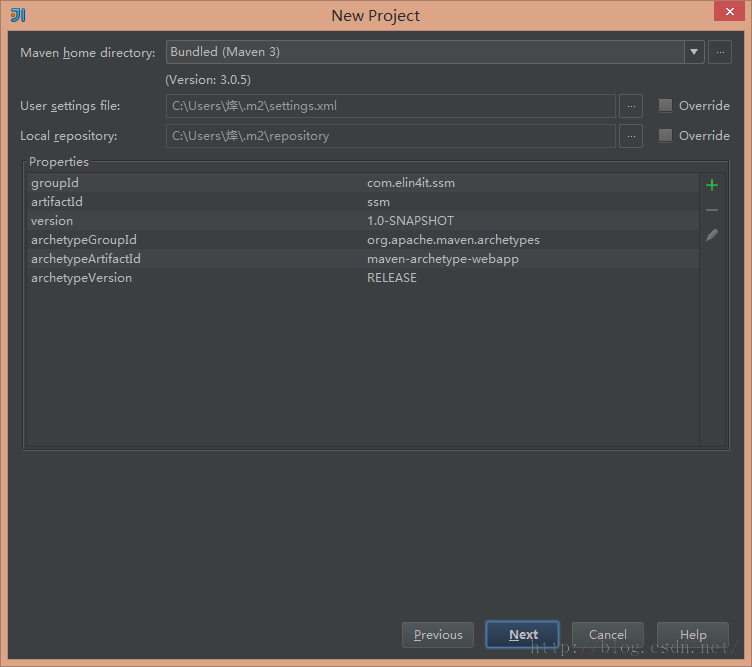The width and height of the screenshot is (752, 667).
Task: Click the Next button
Action: tap(522, 634)
